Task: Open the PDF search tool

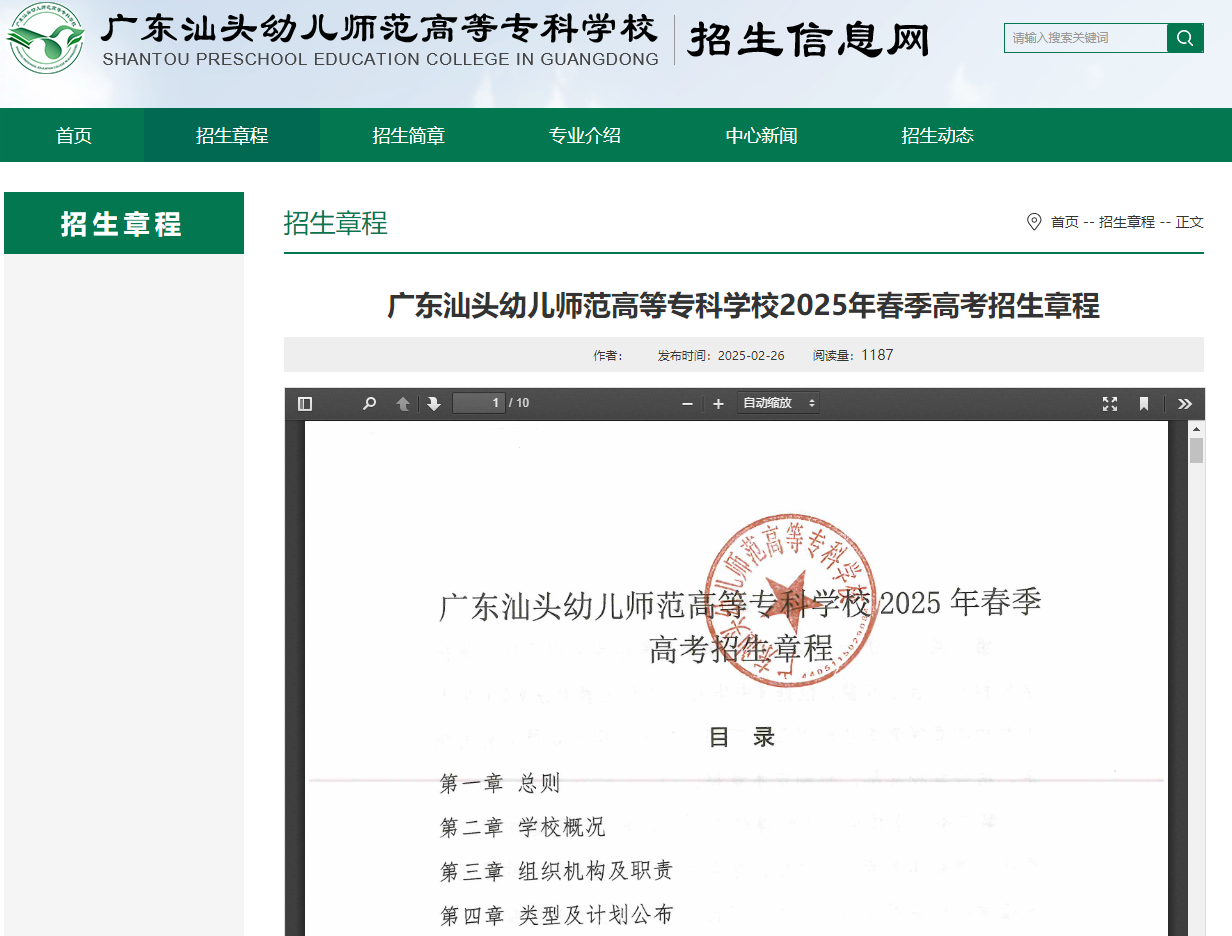Action: (x=369, y=403)
